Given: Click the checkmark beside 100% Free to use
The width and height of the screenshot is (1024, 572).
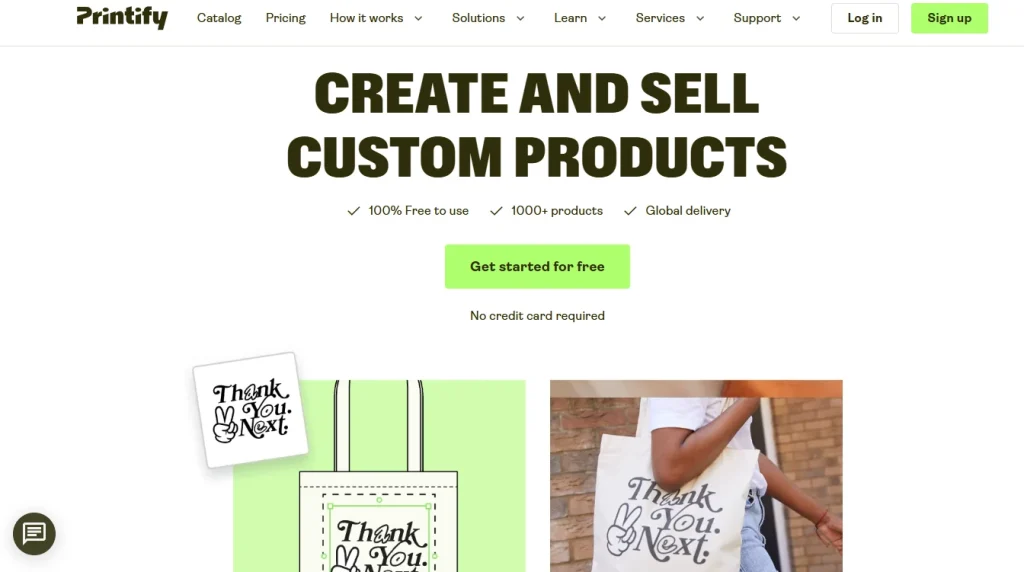Looking at the screenshot, I should pyautogui.click(x=353, y=211).
